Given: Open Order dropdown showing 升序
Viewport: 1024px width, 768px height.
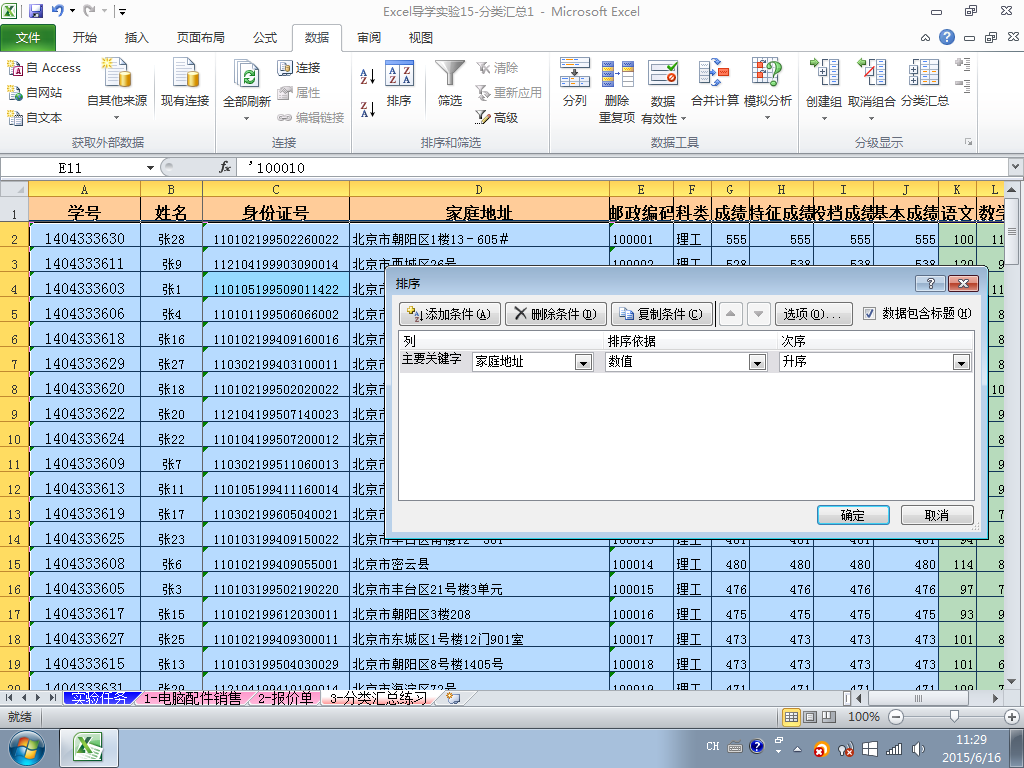Looking at the screenshot, I should [961, 362].
